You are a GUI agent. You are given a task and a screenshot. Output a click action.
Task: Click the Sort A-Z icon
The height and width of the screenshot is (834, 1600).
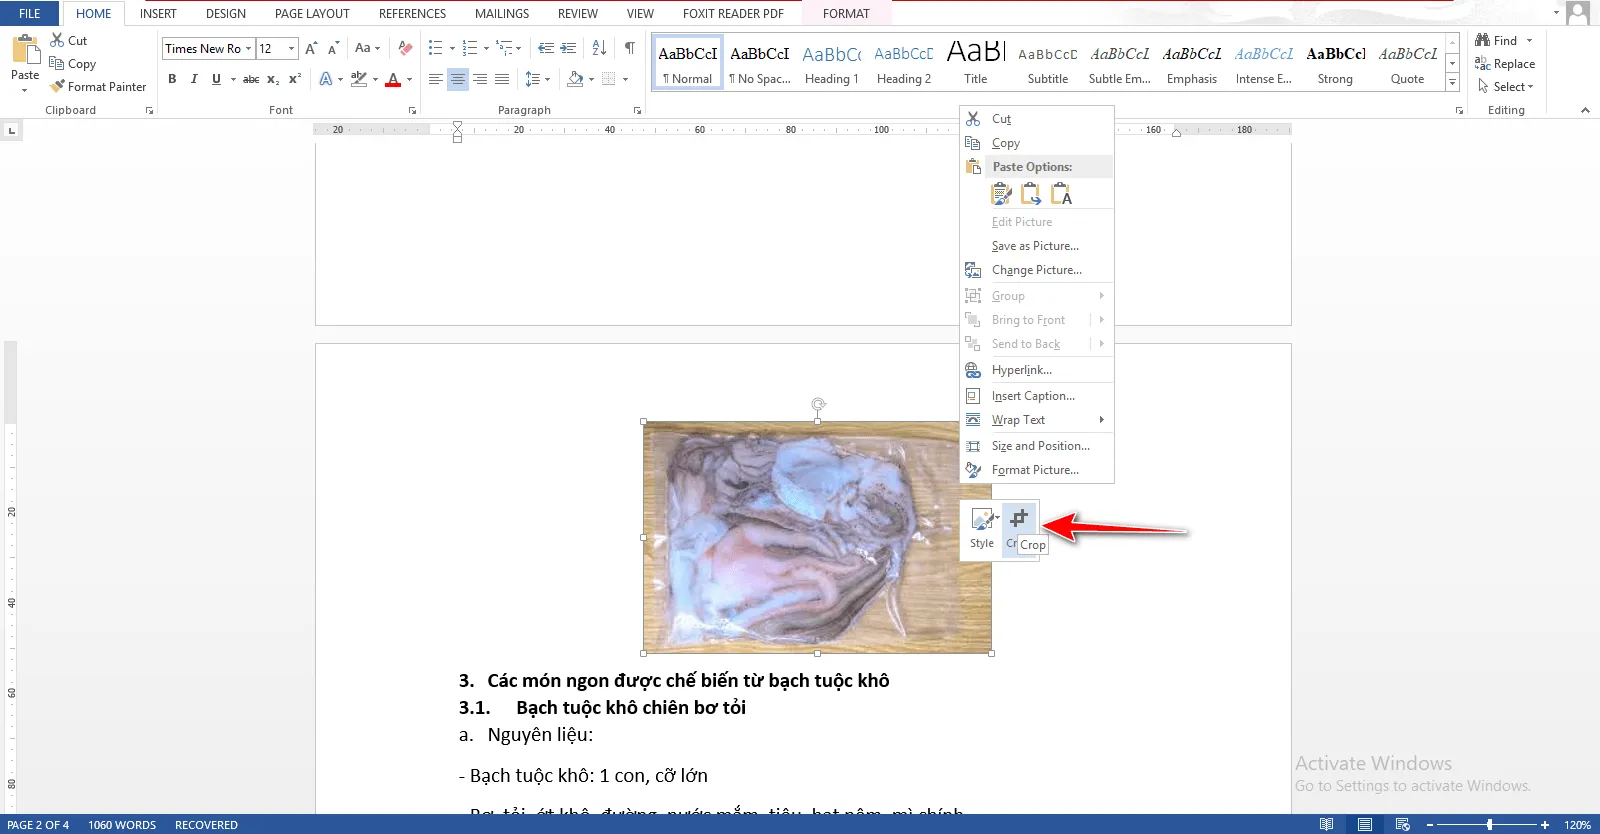tap(599, 48)
